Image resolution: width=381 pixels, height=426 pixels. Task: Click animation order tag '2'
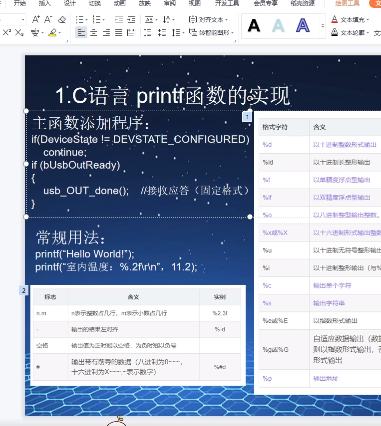(24, 291)
